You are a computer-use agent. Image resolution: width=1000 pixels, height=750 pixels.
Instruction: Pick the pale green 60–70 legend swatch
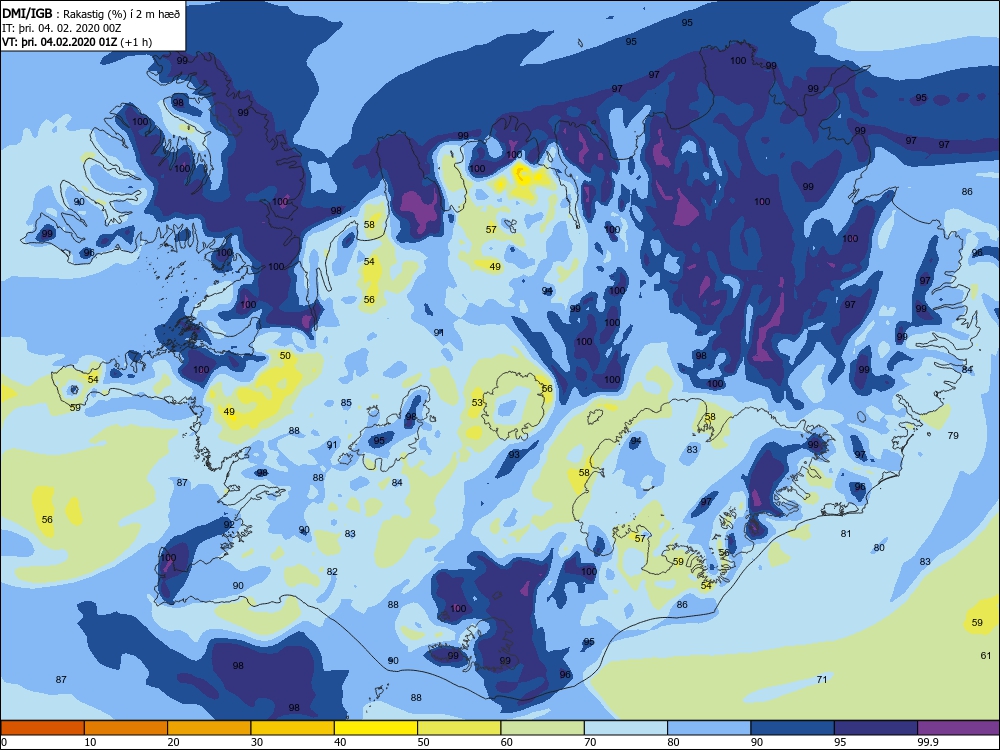(543, 728)
